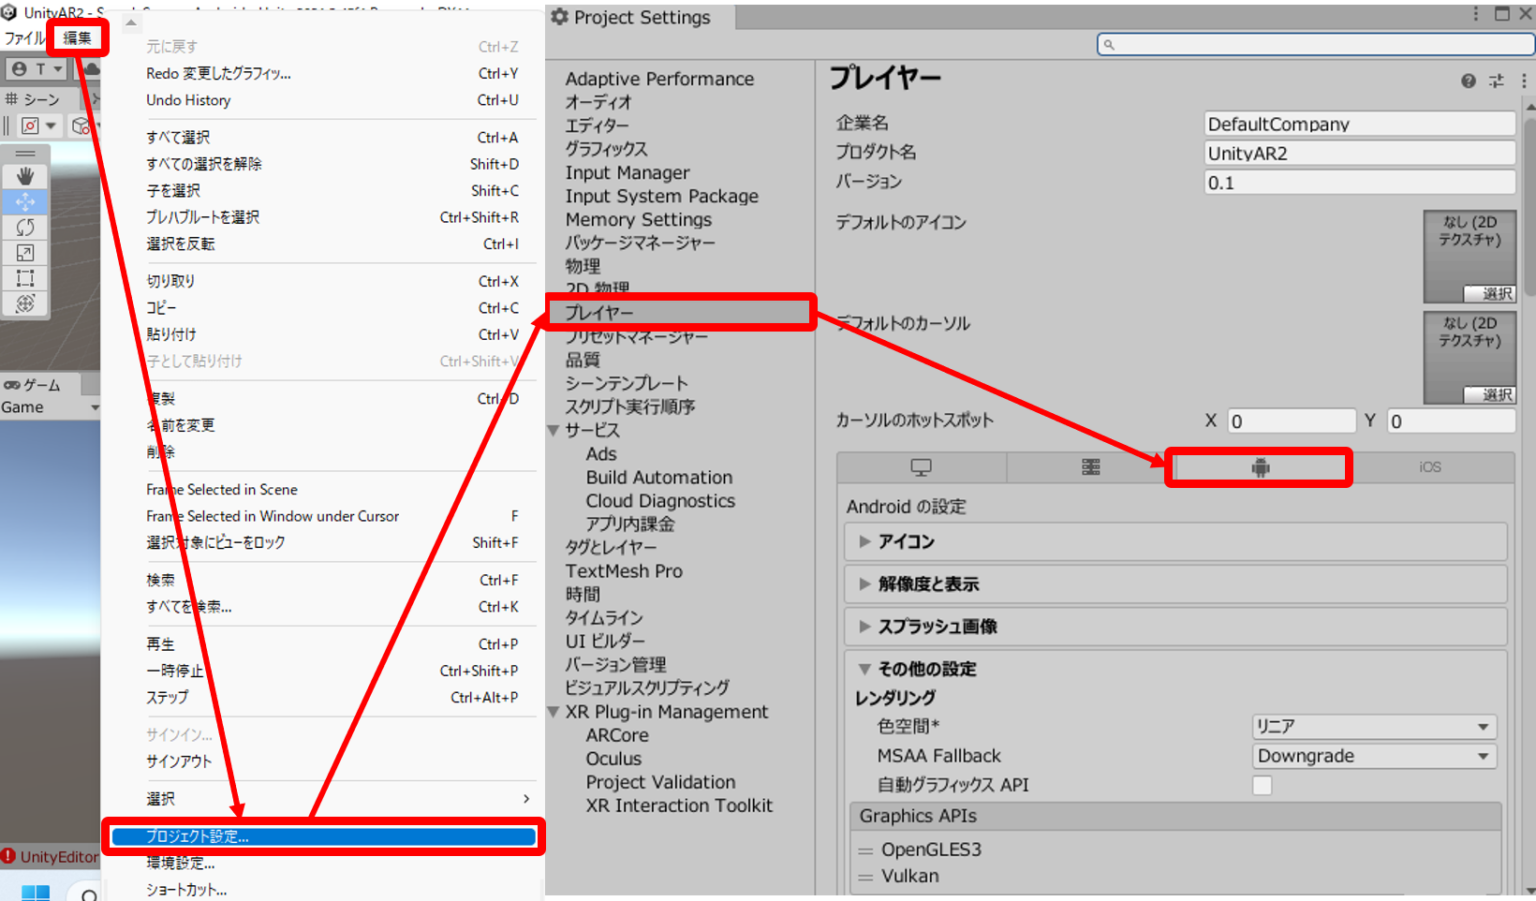Open the 色空間 dropdown set to リニア

(1373, 726)
